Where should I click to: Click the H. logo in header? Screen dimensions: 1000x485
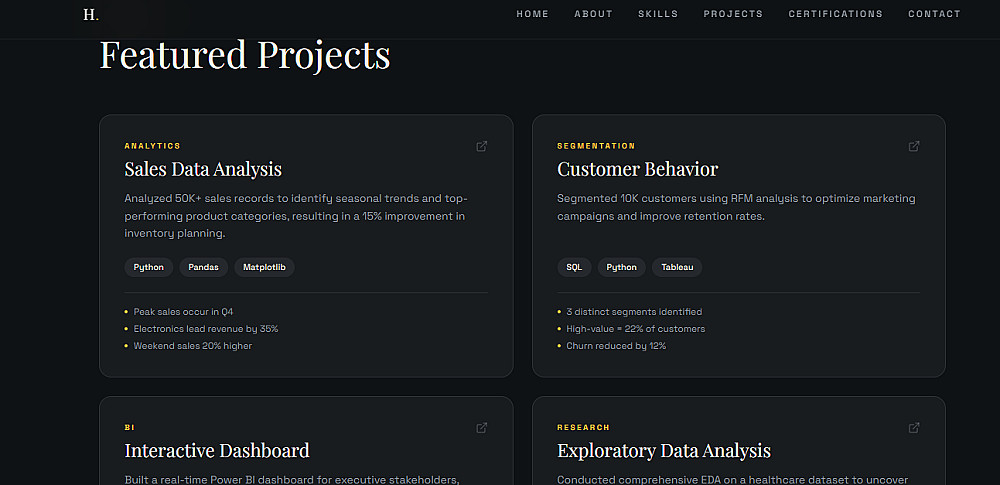[x=91, y=15]
